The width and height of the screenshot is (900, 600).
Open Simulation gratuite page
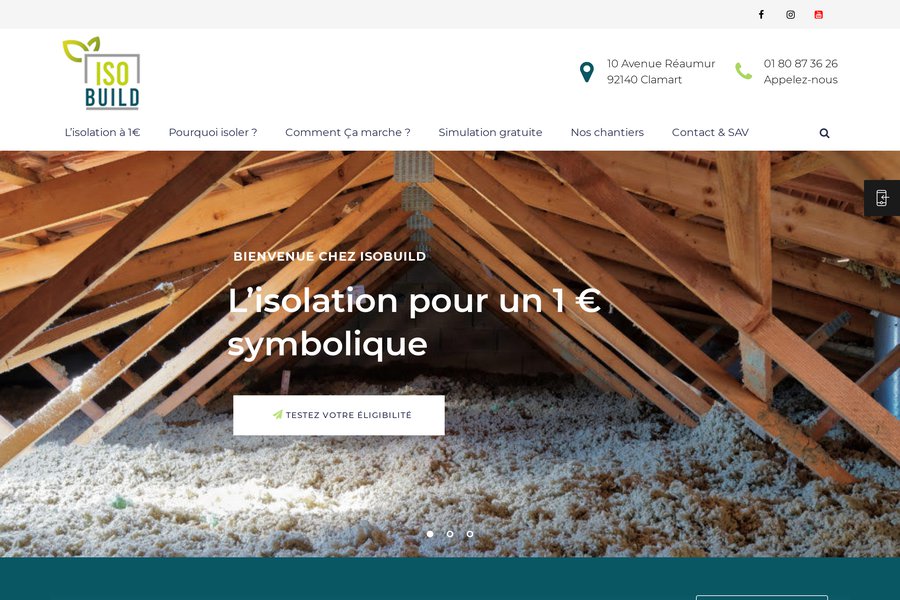490,133
